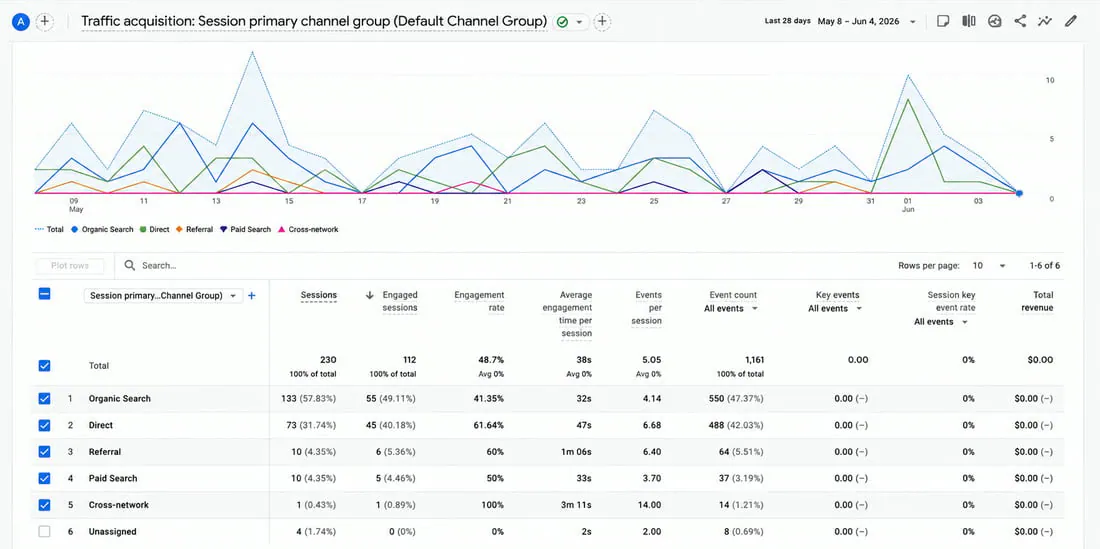Image resolution: width=1100 pixels, height=549 pixels.
Task: Open the Insights sparkline icon
Action: [1045, 21]
